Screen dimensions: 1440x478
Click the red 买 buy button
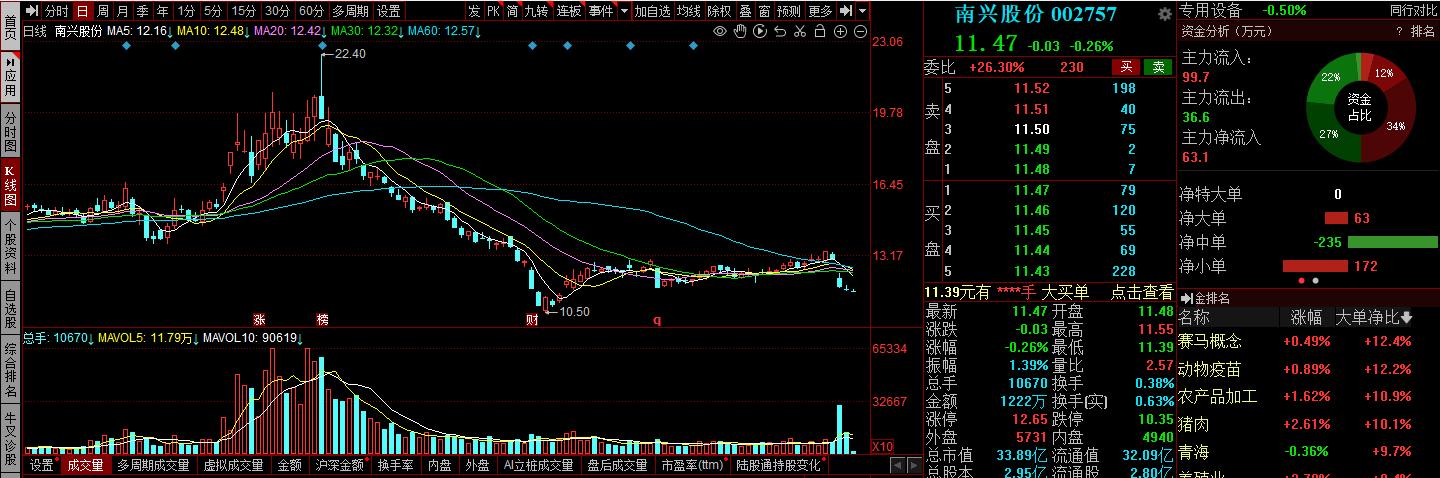point(1126,67)
